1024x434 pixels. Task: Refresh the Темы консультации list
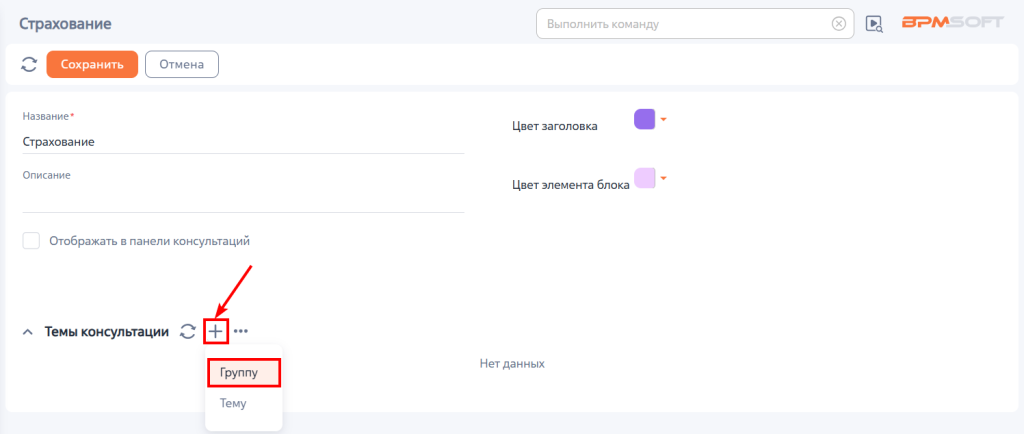[x=187, y=332]
